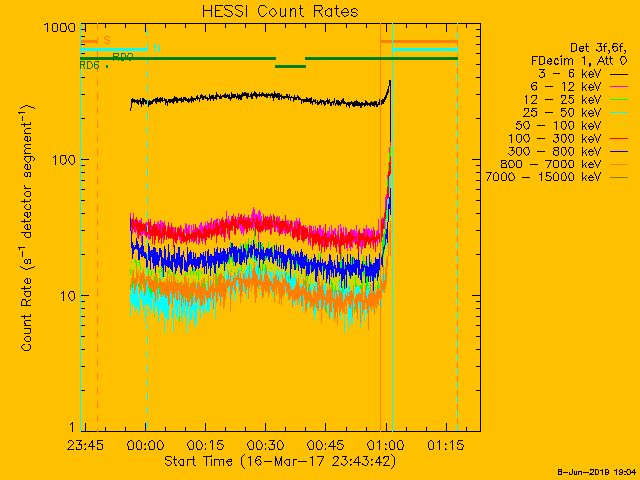Click the cyan swatch for 25 - 50 keV
The height and width of the screenshot is (480, 640).
coord(619,113)
